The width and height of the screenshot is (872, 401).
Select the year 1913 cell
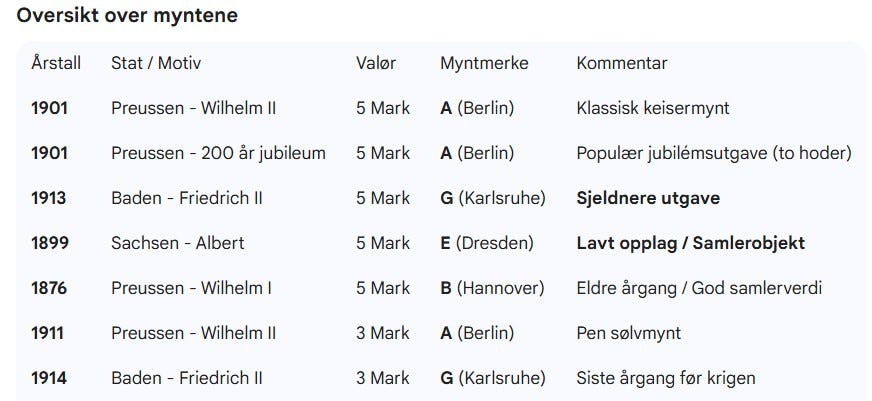point(48,198)
